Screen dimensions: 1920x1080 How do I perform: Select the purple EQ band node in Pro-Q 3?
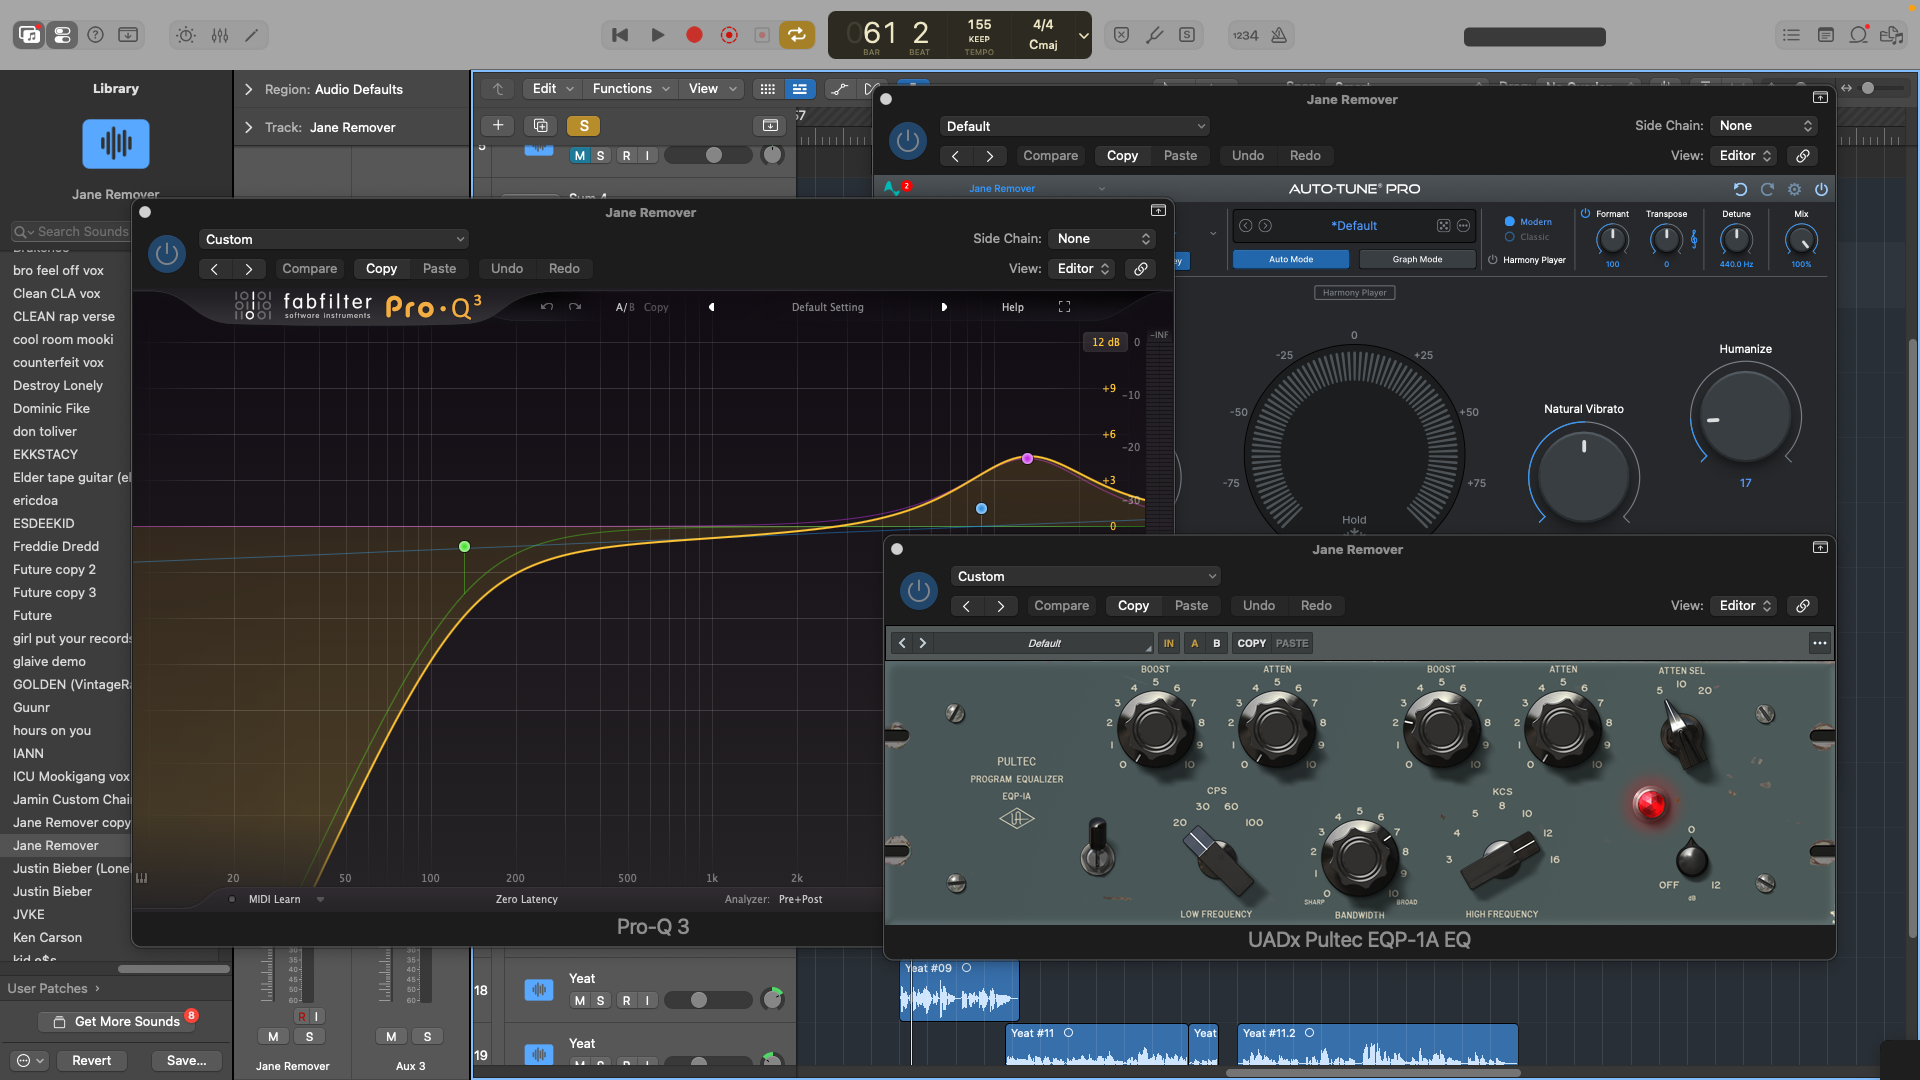1027,458
